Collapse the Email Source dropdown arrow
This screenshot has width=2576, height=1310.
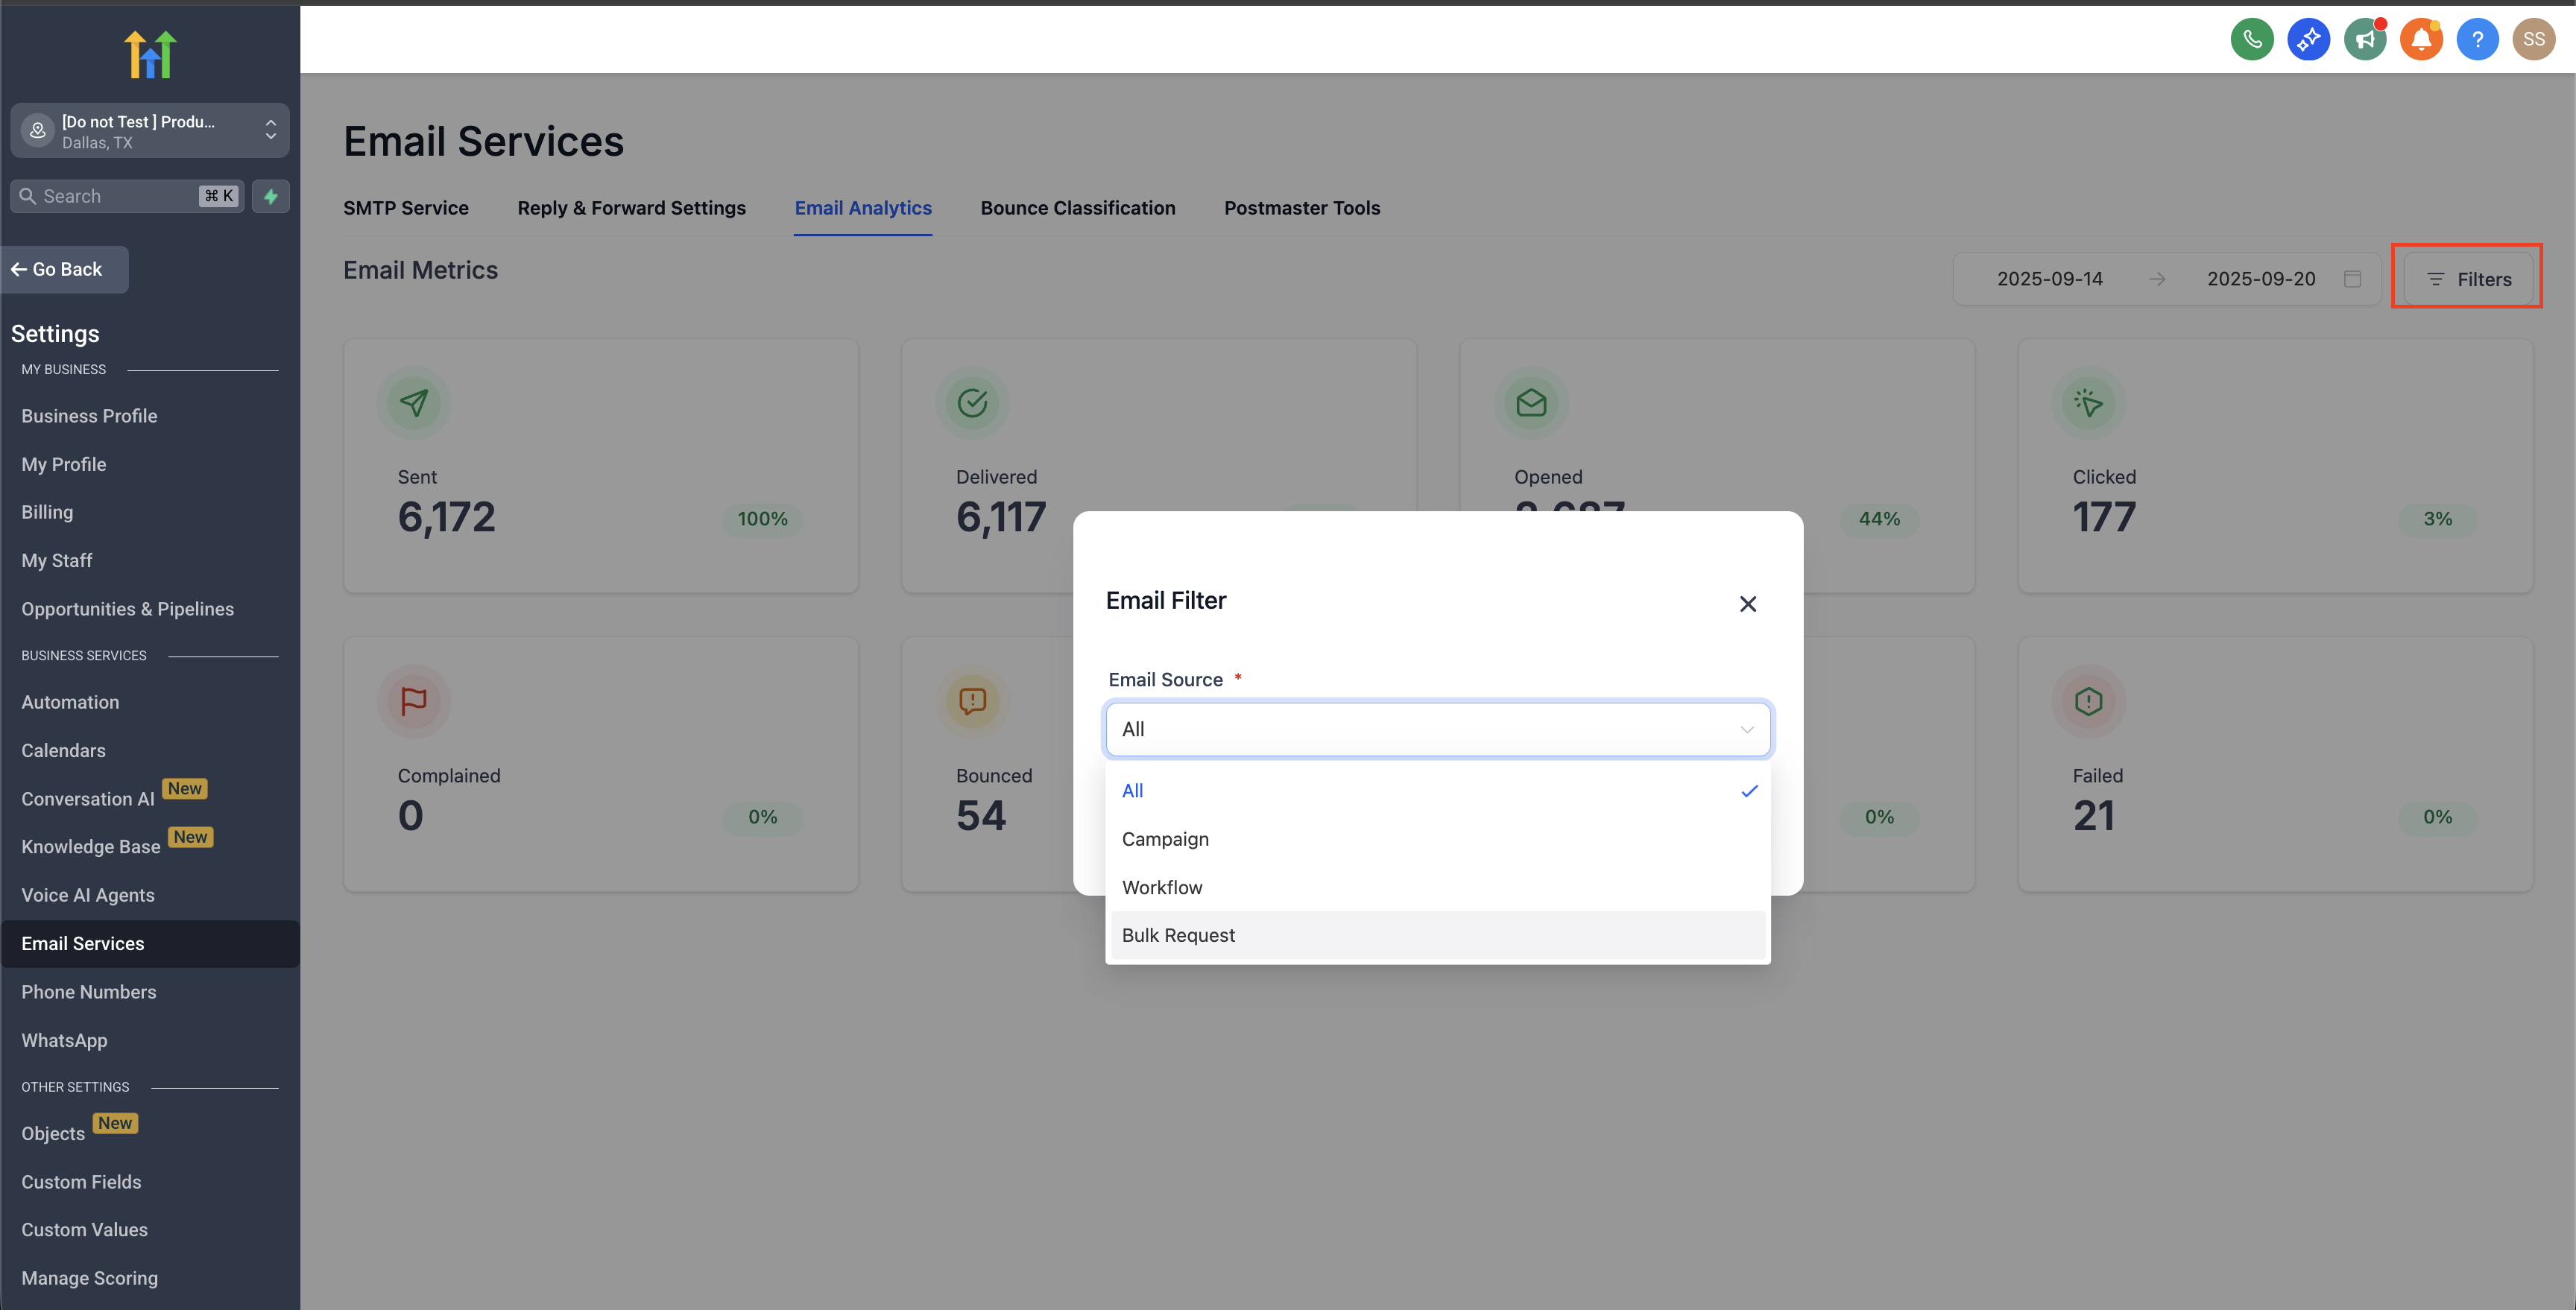[x=1746, y=729]
